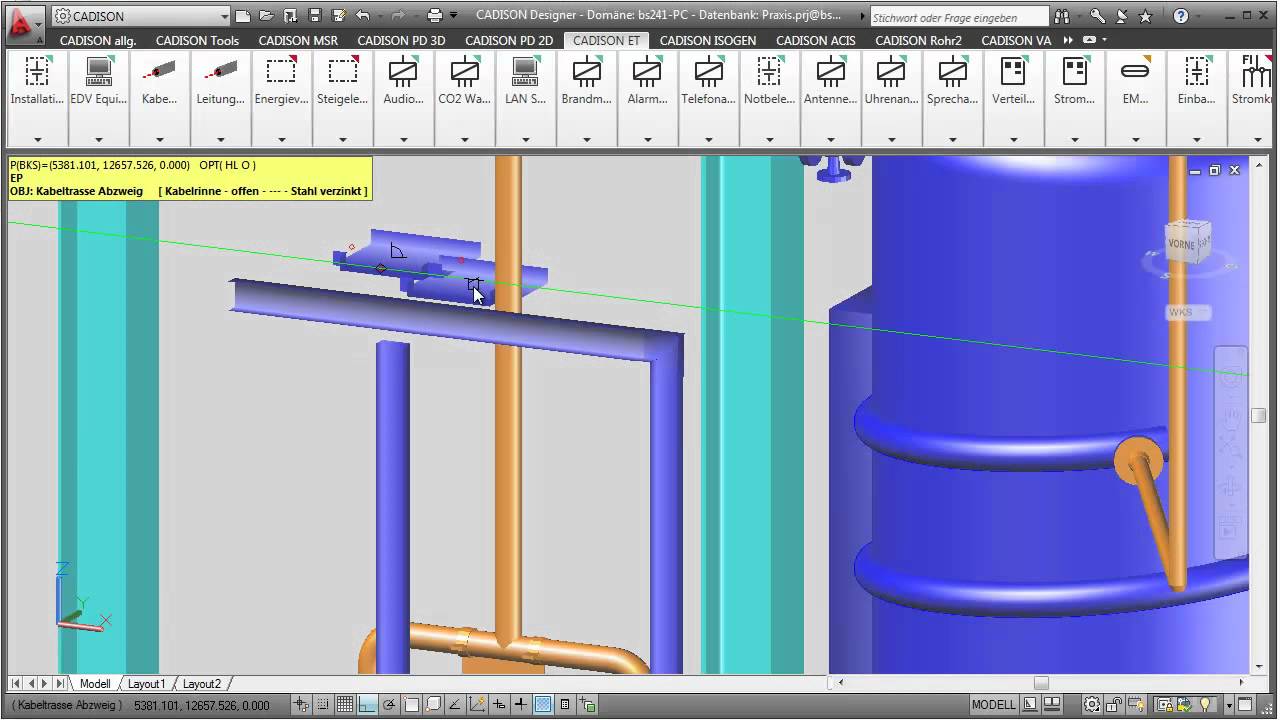The image size is (1280, 720).
Task: Click the VORNE face of the ViewCube
Action: [x=1182, y=243]
